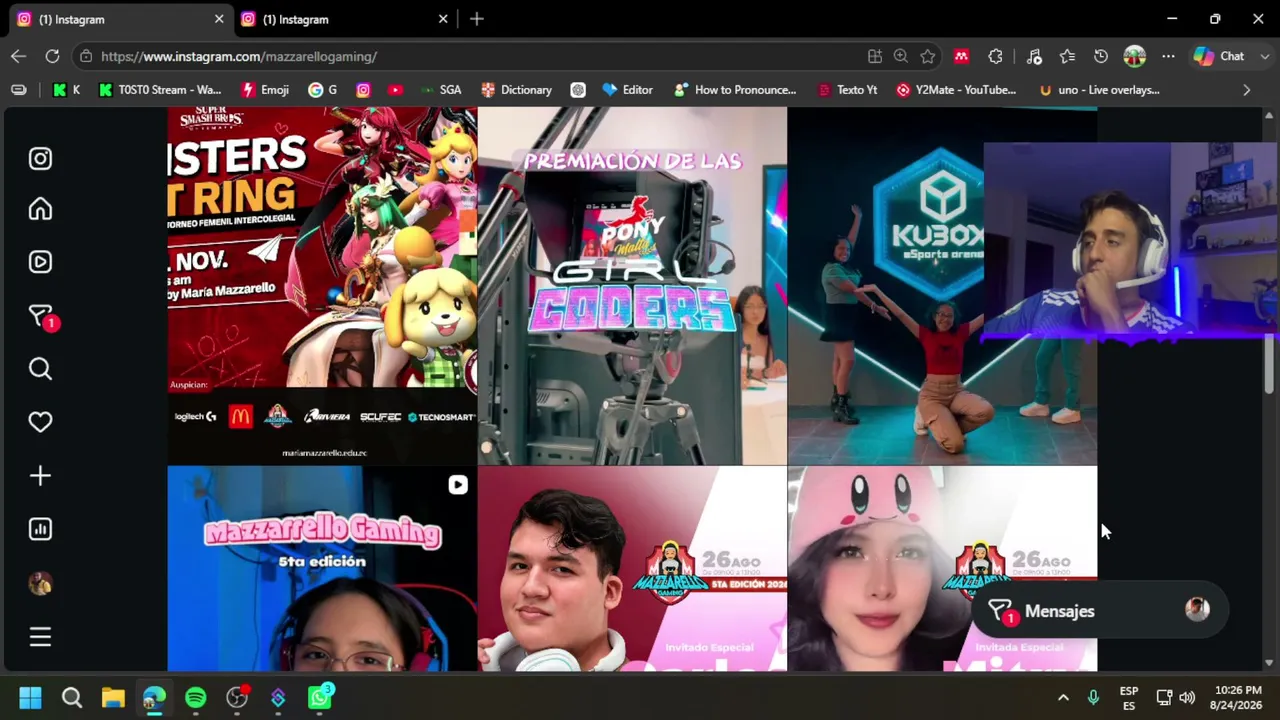
Task: Click the Create plus icon in sidebar
Action: tap(40, 476)
